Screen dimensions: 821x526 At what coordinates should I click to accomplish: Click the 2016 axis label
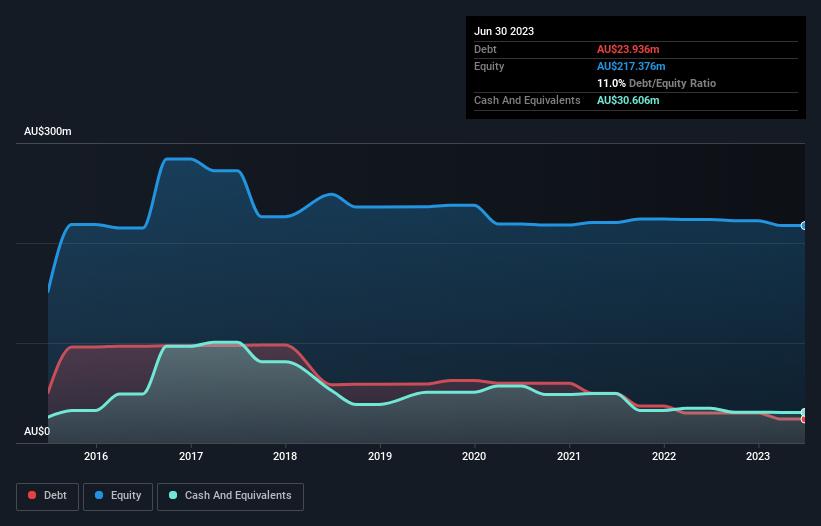pos(96,456)
